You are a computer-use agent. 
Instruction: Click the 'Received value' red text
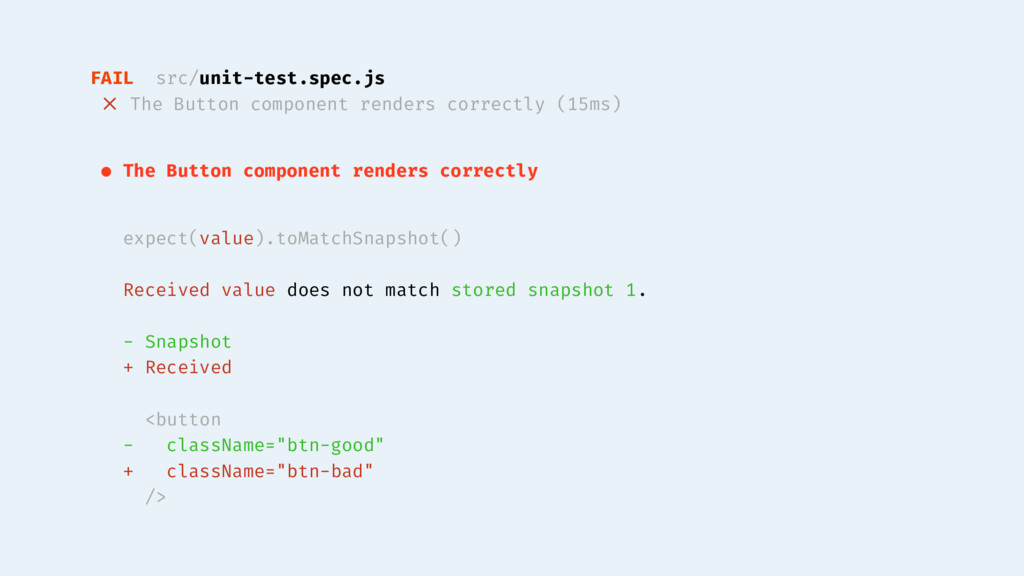[x=199, y=290]
